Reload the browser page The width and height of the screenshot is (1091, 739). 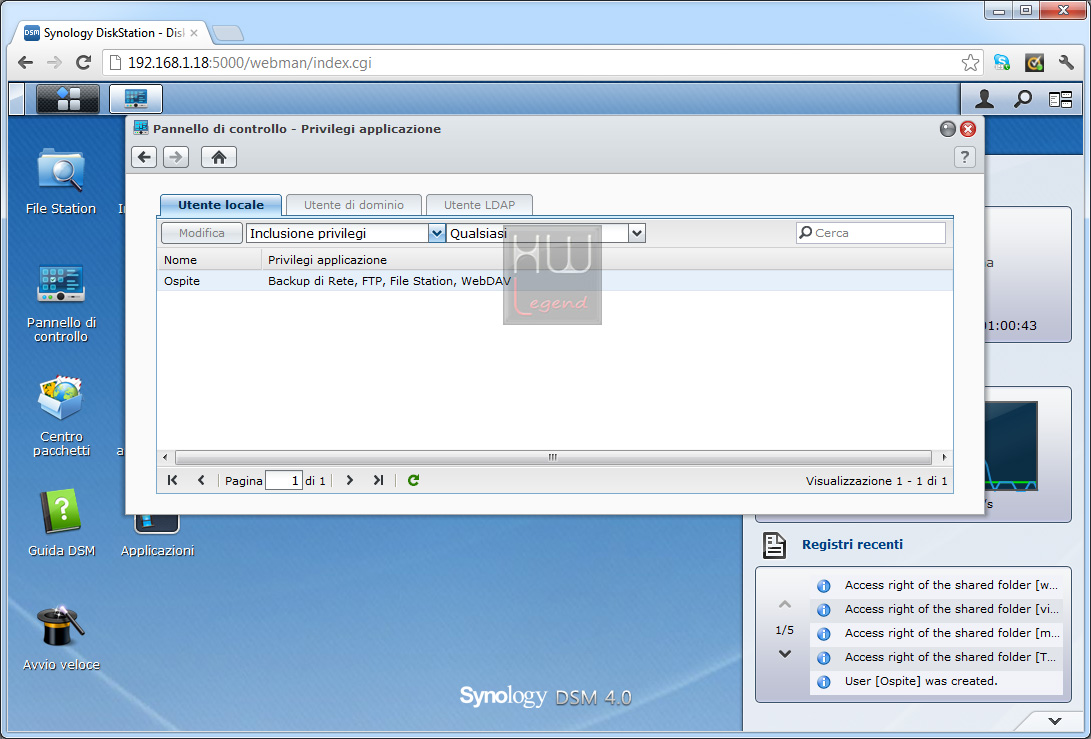83,63
